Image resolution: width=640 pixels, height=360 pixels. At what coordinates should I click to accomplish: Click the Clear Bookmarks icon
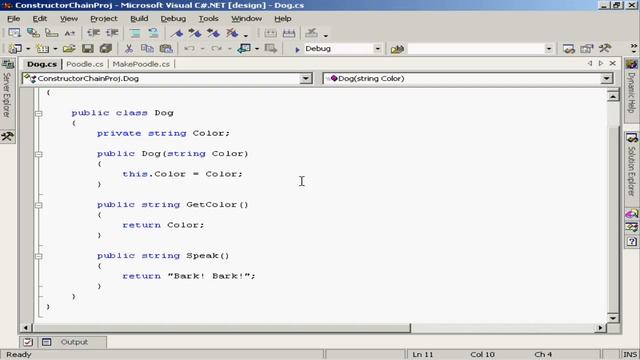232,33
